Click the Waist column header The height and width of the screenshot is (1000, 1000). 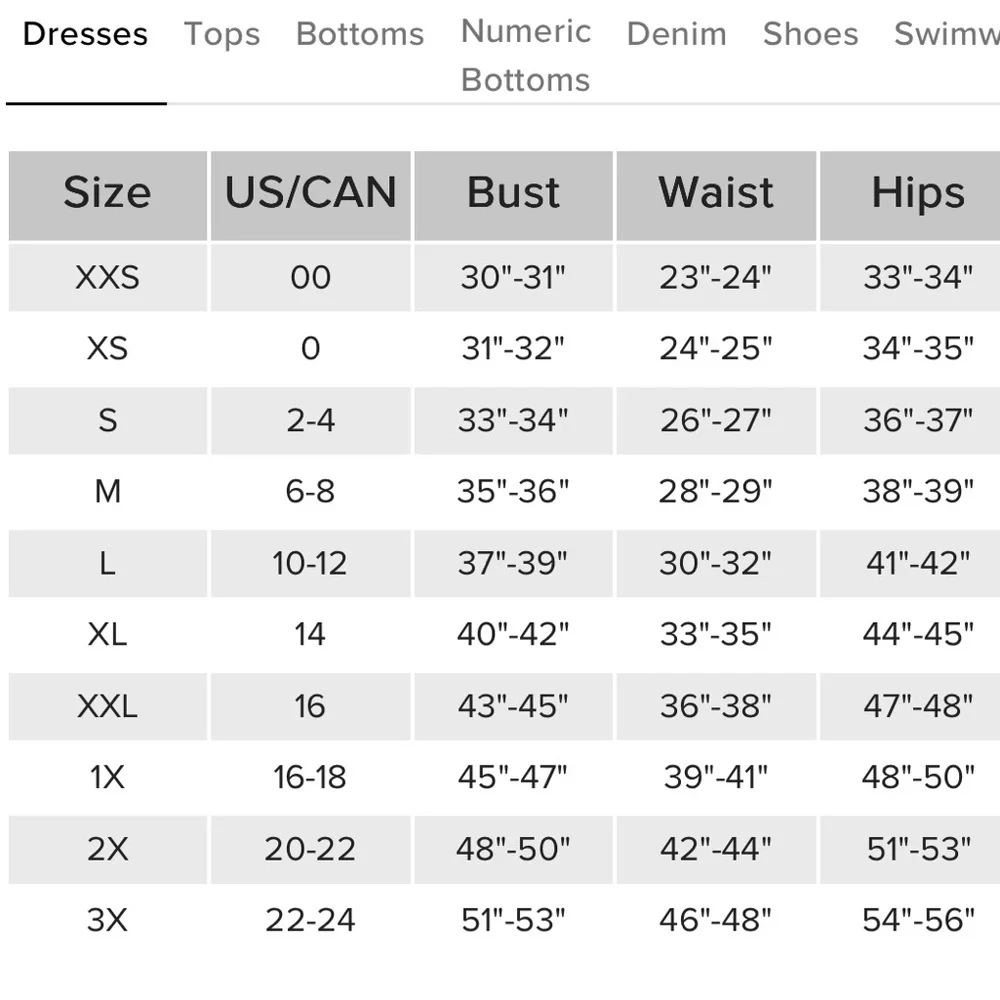click(x=716, y=193)
